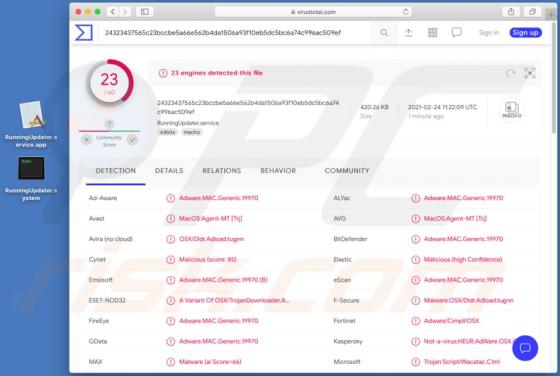Click eScan Adware.MAC.Generic.19970 result
Viewport: 560px width, 376px height.
point(463,280)
